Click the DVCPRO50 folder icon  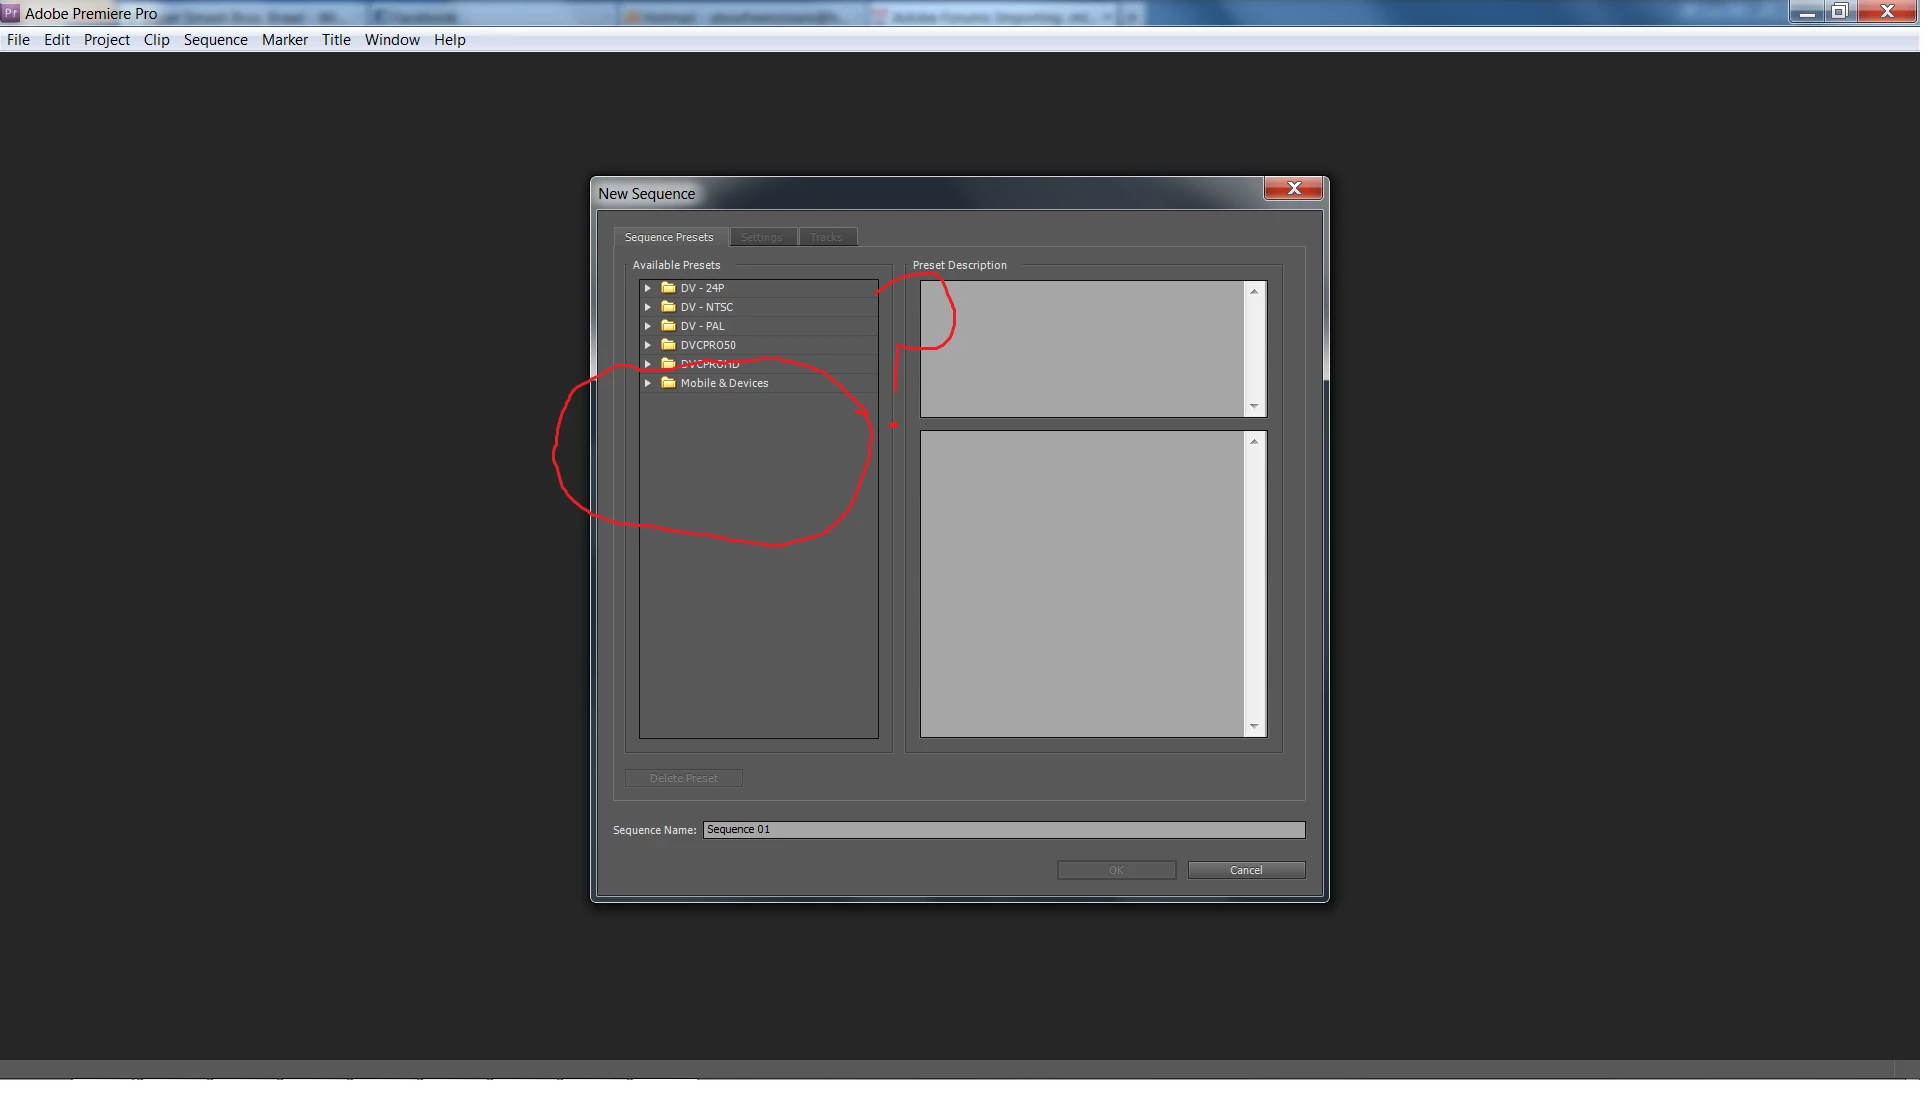(x=668, y=345)
